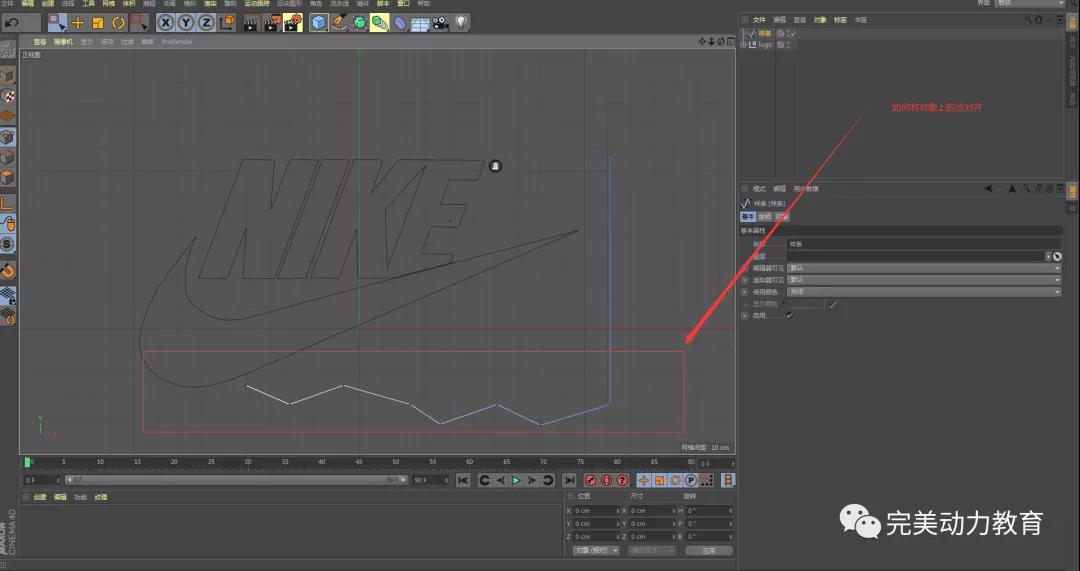Expand the logo object tree node
Viewport: 1080px width, 571px height.
pyautogui.click(x=743, y=45)
